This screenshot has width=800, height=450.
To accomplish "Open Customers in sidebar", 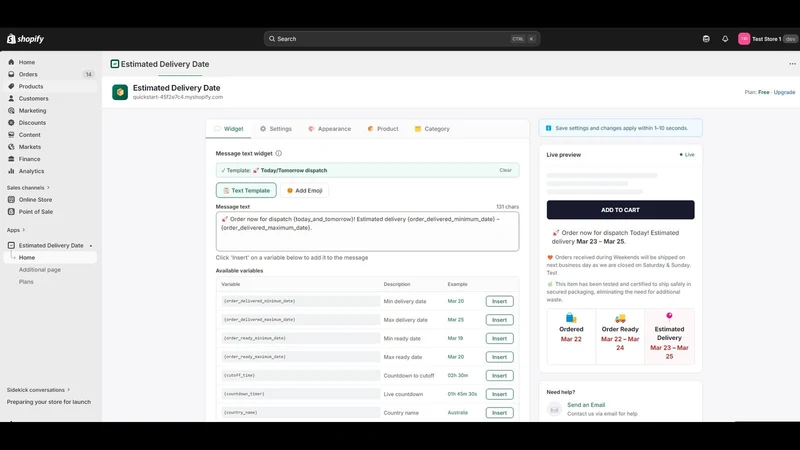I will pos(34,98).
